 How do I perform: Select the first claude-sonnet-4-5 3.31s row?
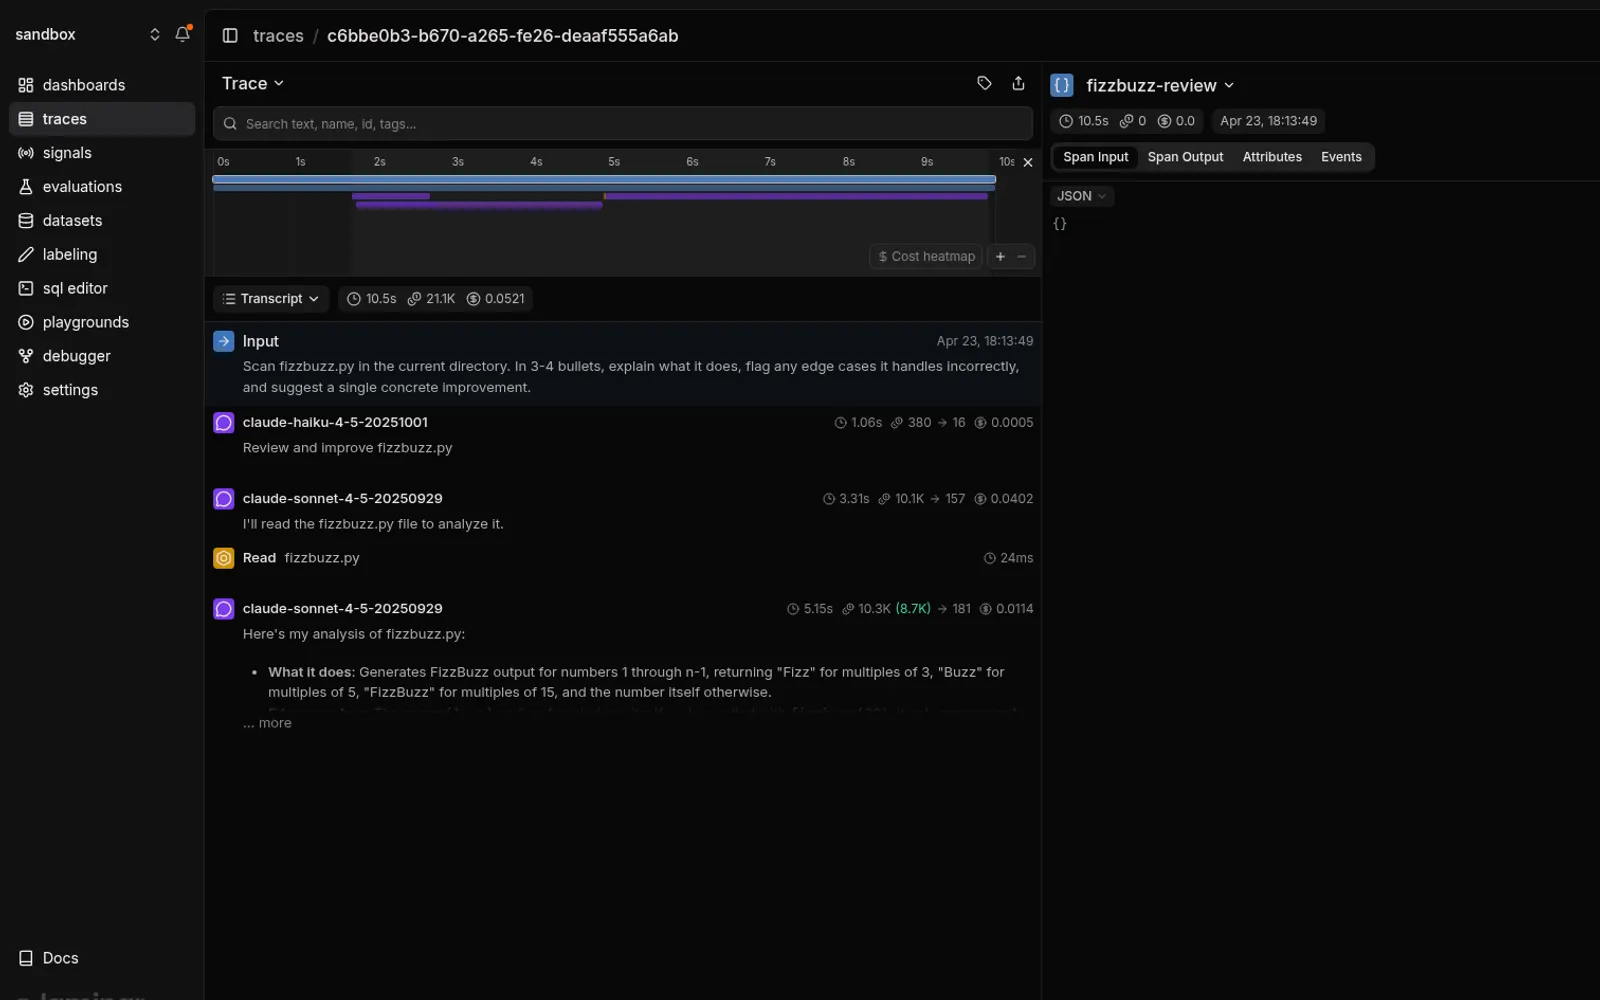623,511
